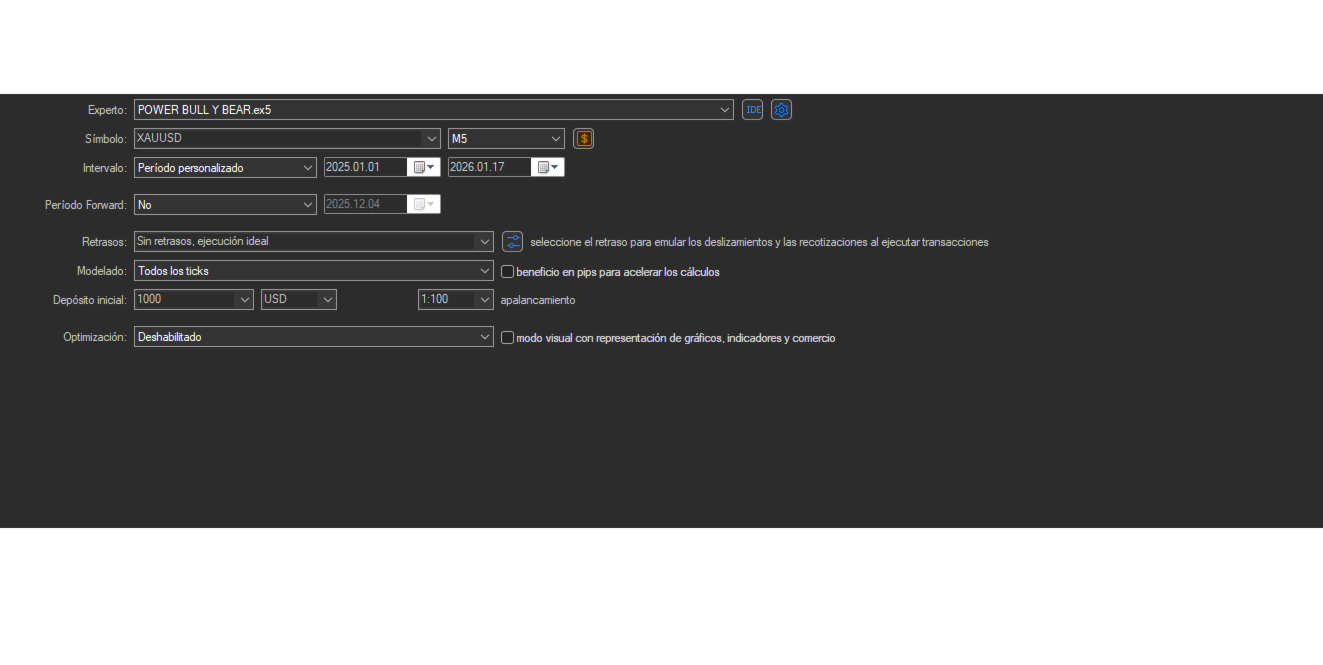Open the end date calendar picker
The width and height of the screenshot is (1323, 665).
point(548,168)
